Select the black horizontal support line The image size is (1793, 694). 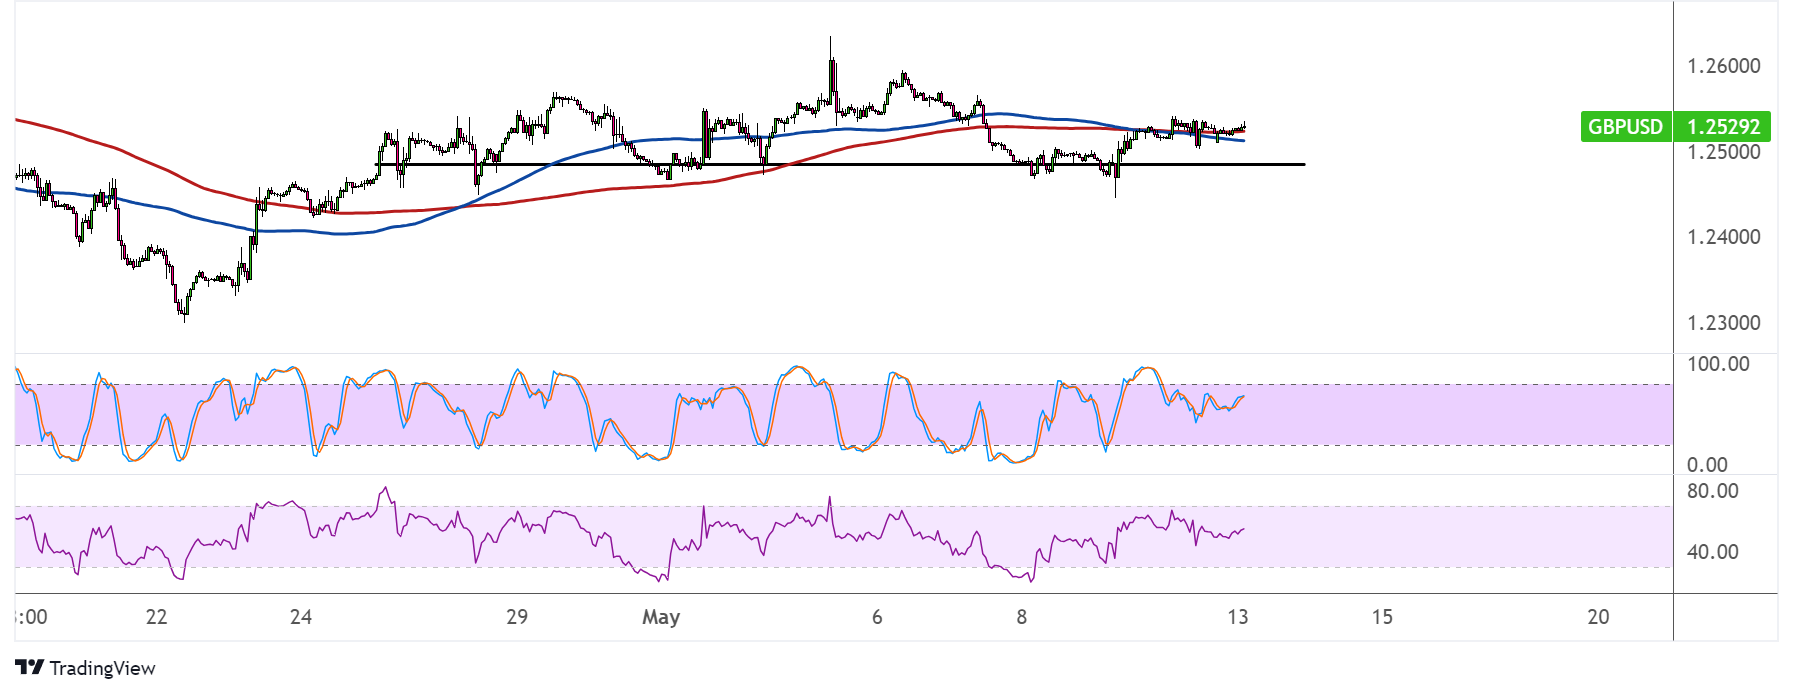tap(840, 164)
